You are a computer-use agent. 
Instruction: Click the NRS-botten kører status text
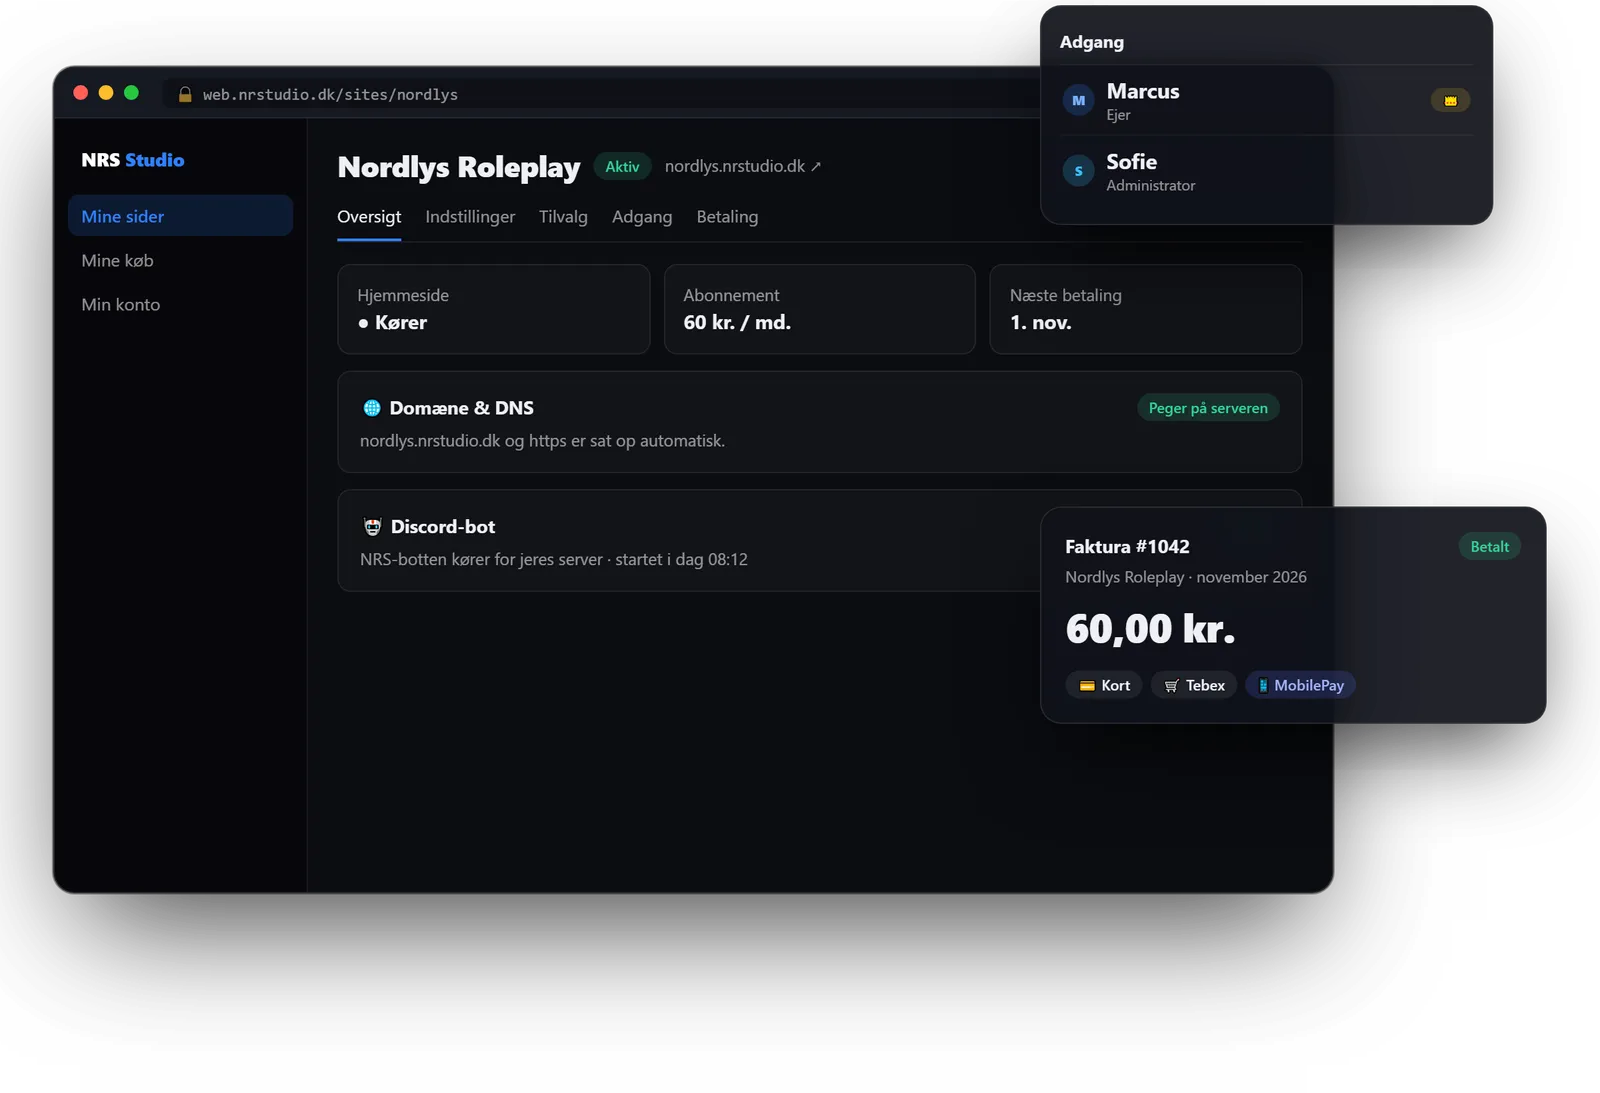(x=554, y=560)
